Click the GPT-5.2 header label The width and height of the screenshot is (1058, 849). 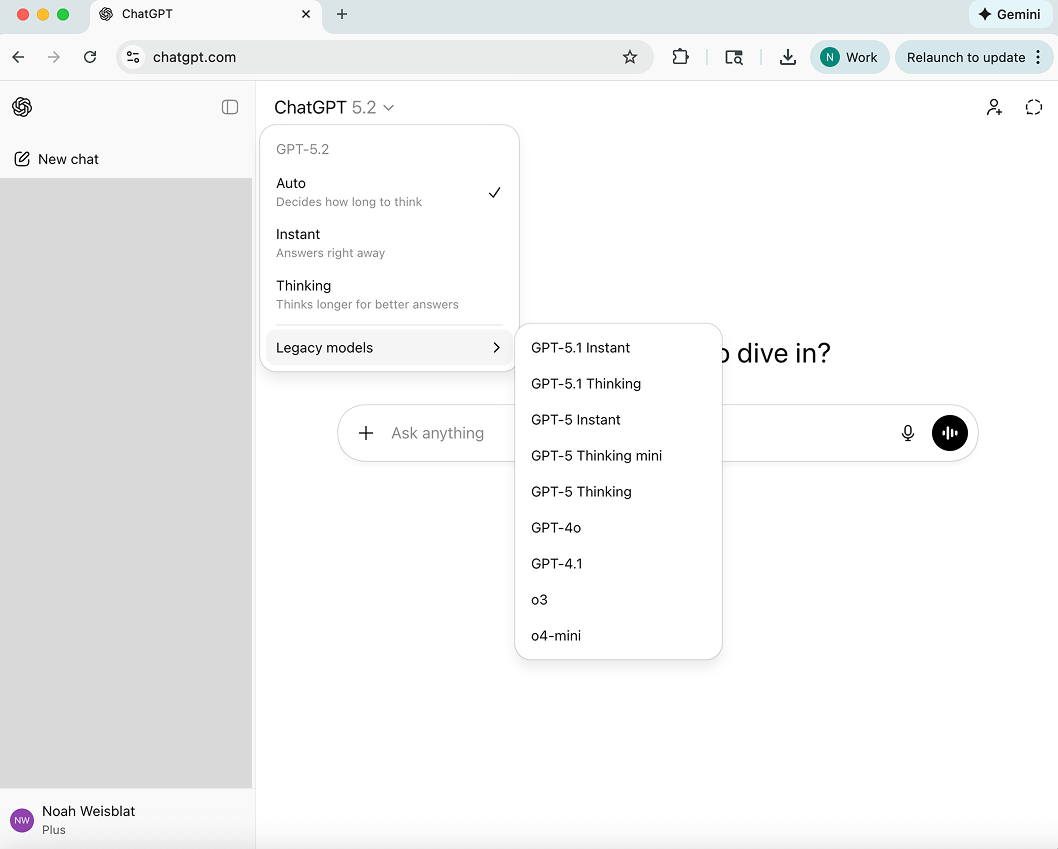[302, 149]
